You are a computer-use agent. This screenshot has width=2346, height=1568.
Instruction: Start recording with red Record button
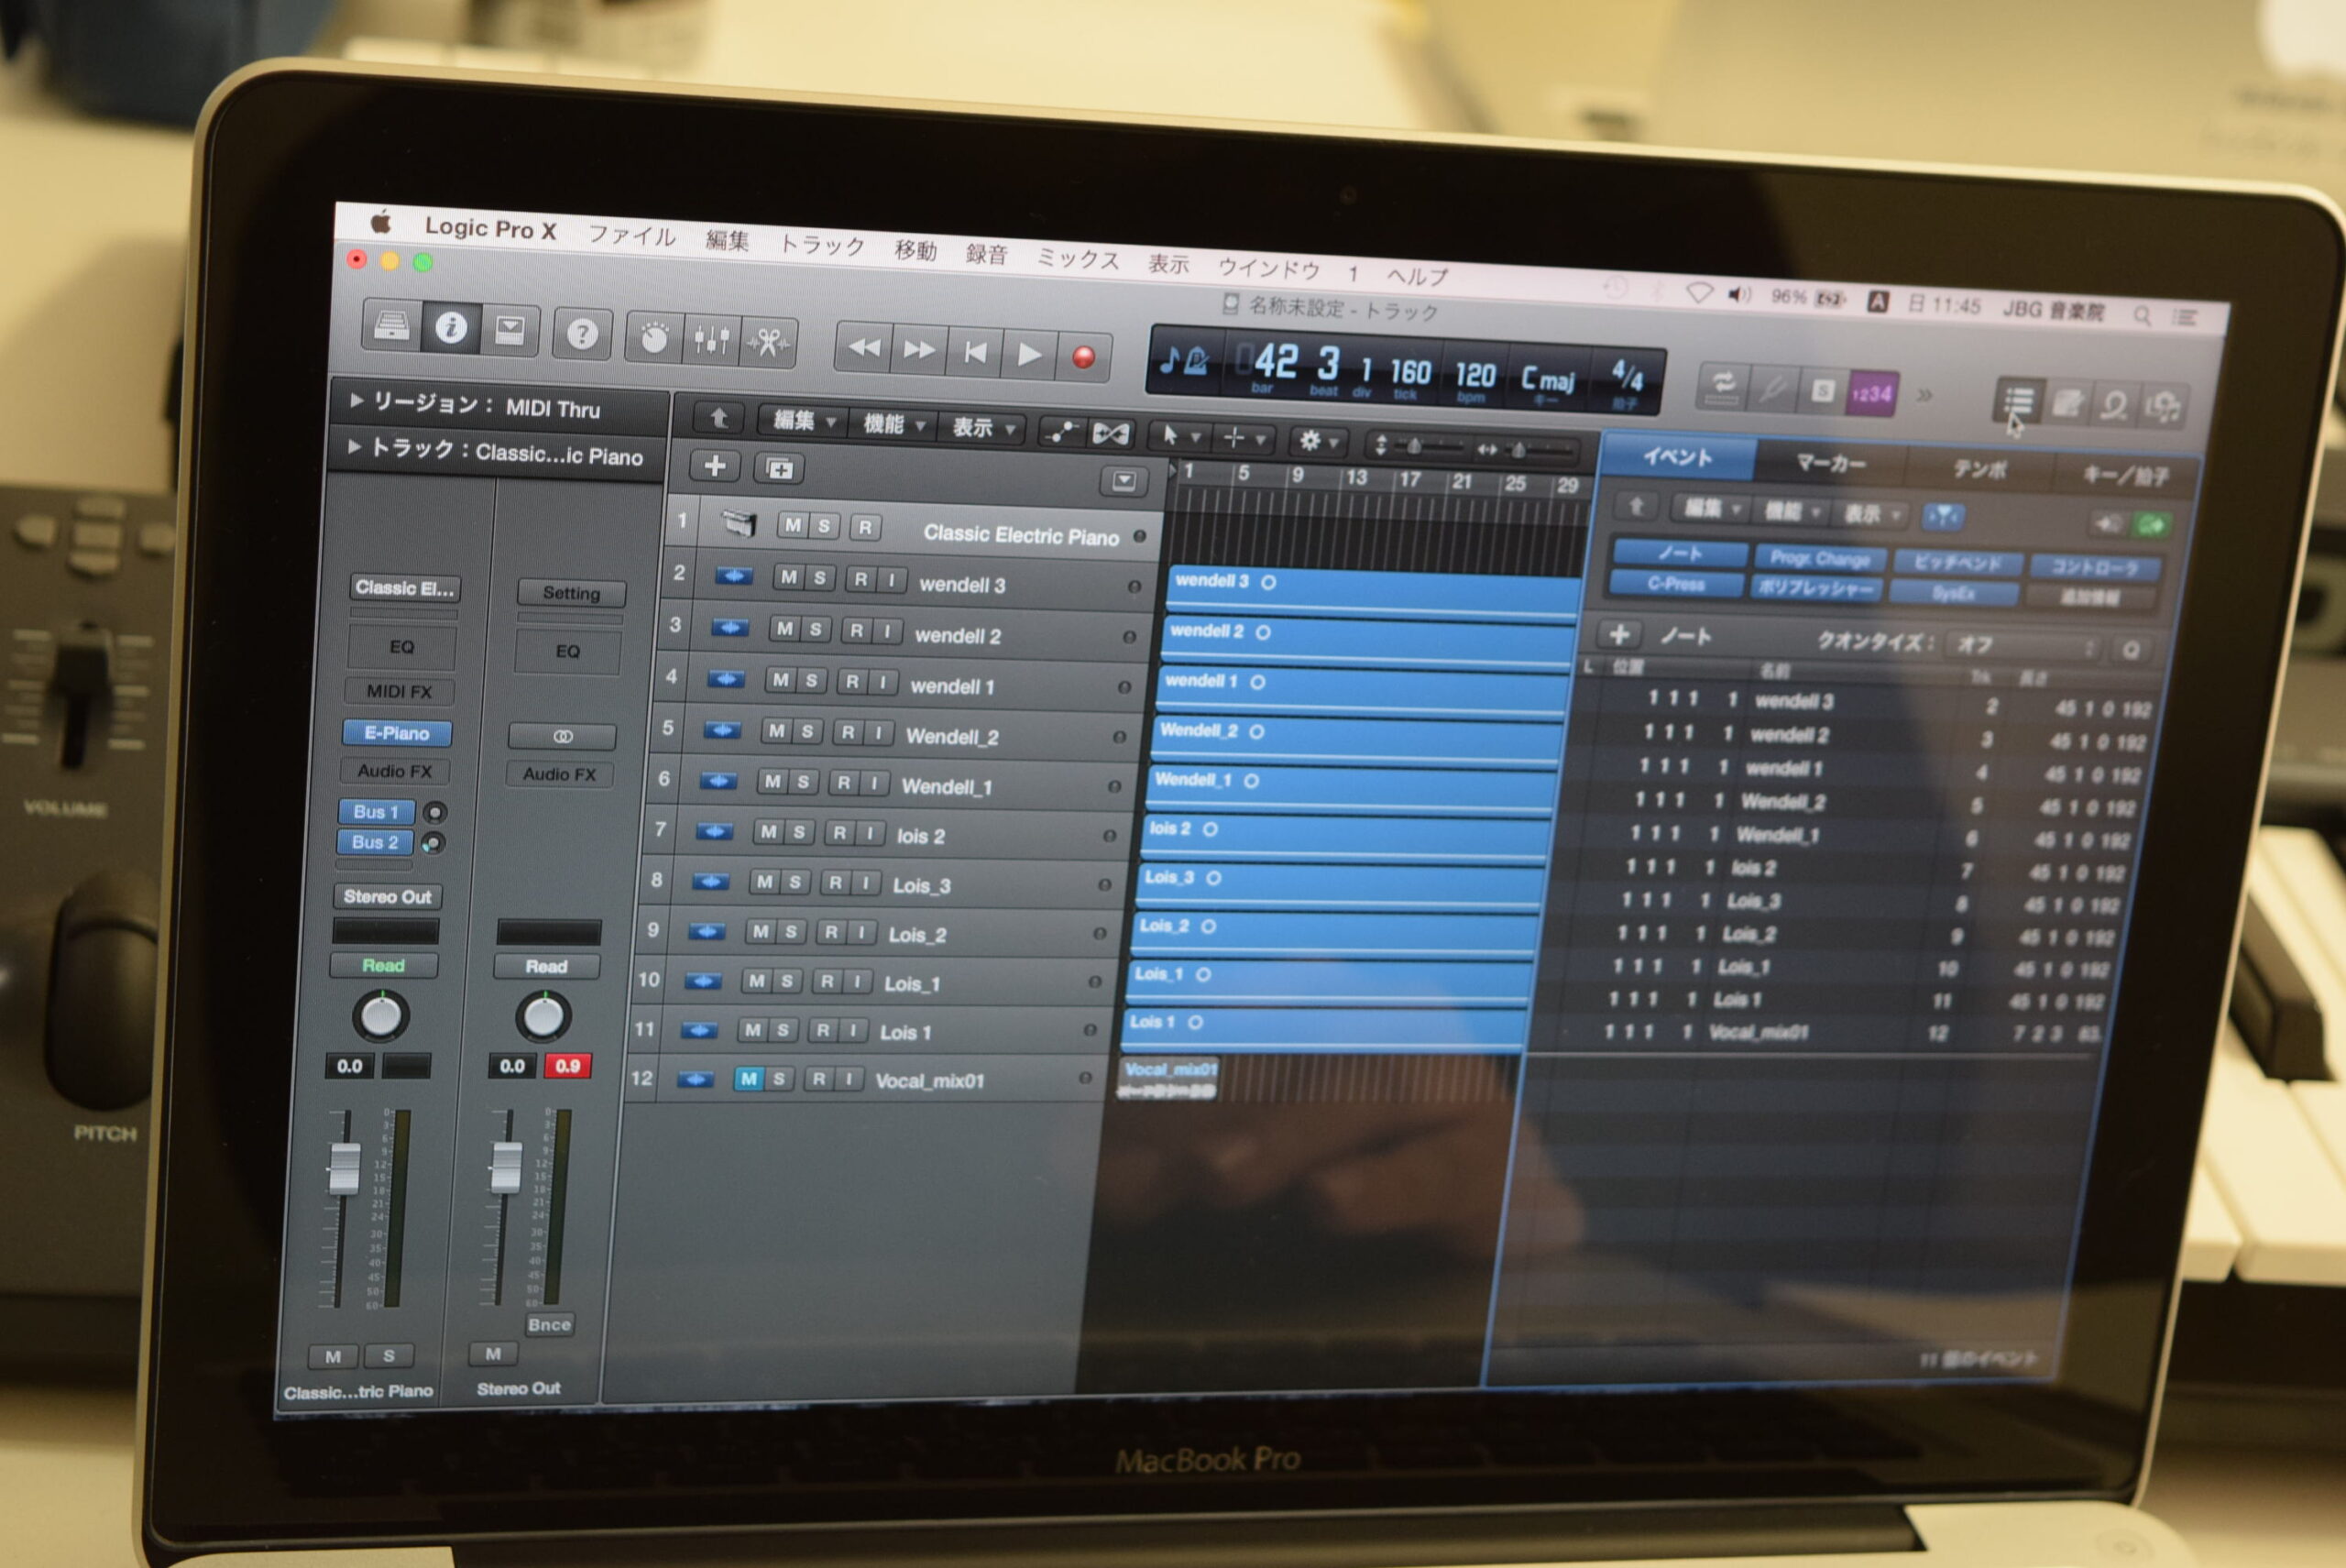(x=1083, y=357)
